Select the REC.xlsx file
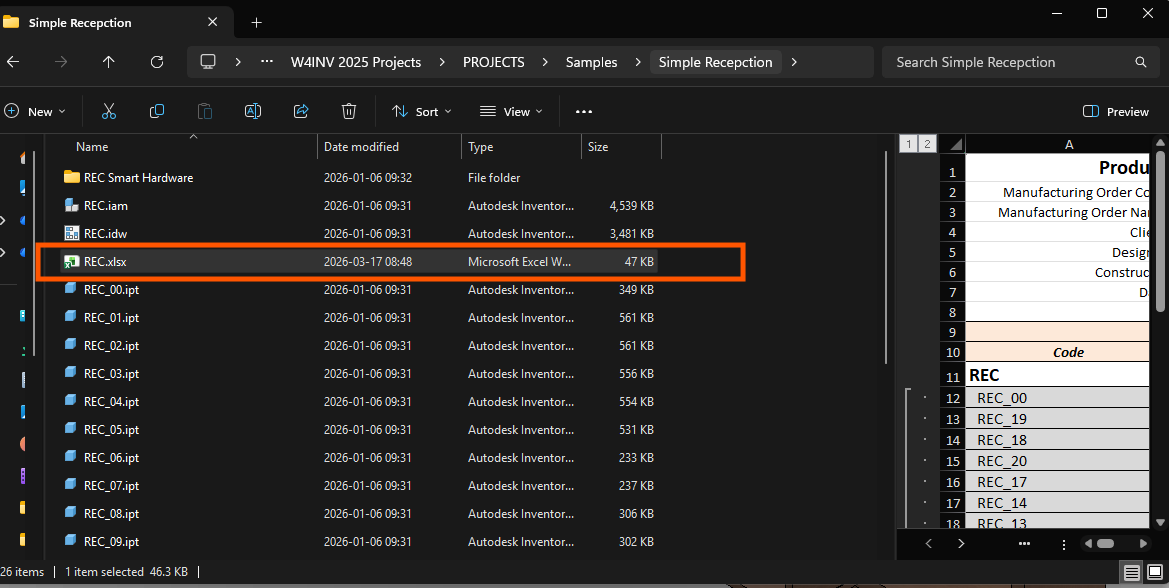The width and height of the screenshot is (1169, 588). pyautogui.click(x=359, y=262)
